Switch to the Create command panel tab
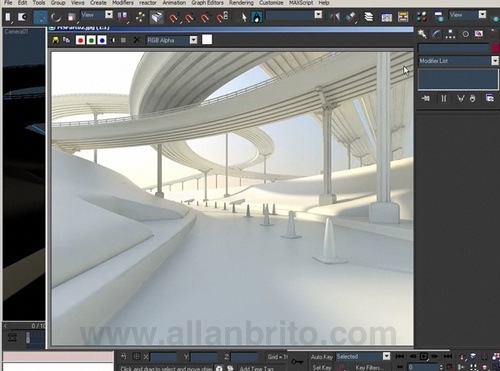The height and width of the screenshot is (371, 500). [x=422, y=34]
